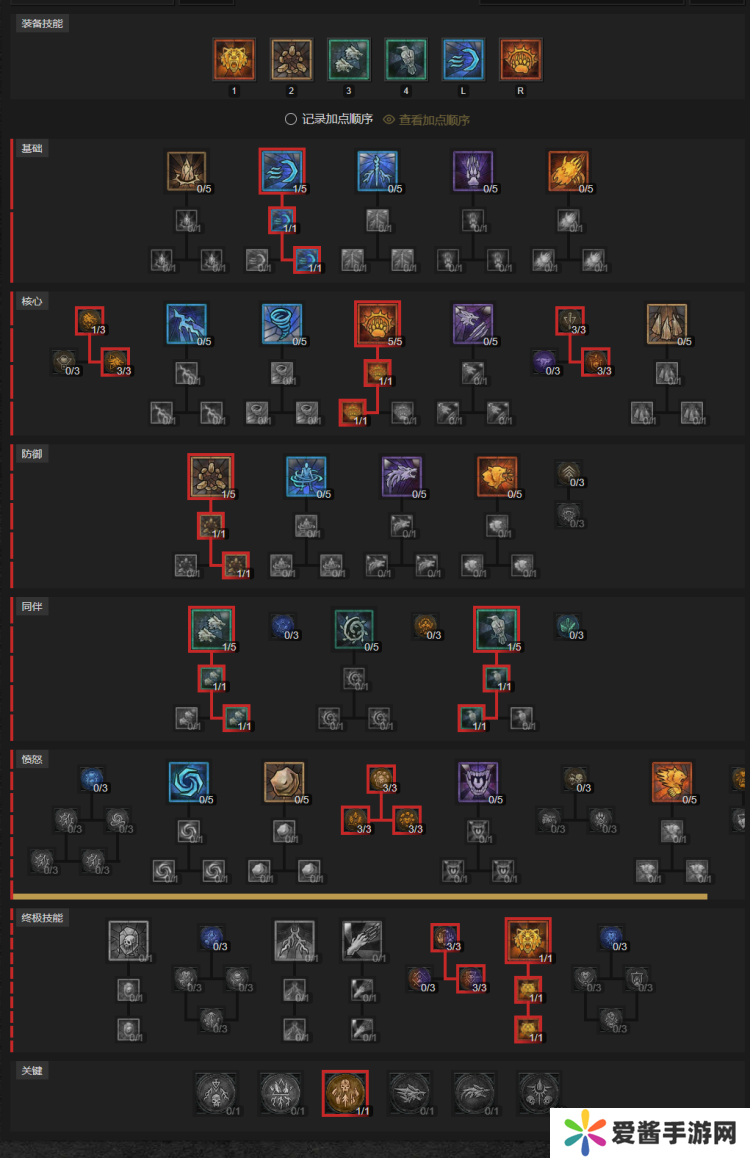Open the 查看加点顺序 link
The image size is (750, 1158).
click(434, 120)
